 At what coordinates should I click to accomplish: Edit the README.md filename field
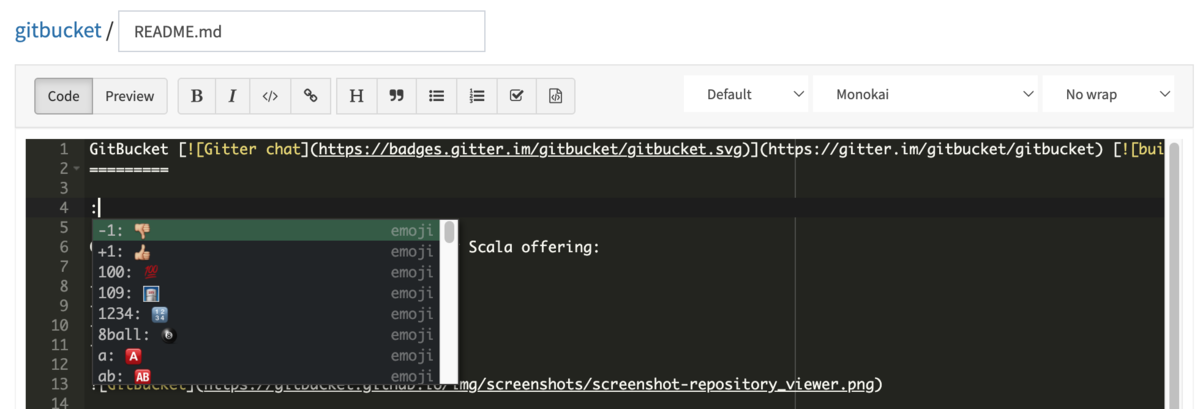301,32
